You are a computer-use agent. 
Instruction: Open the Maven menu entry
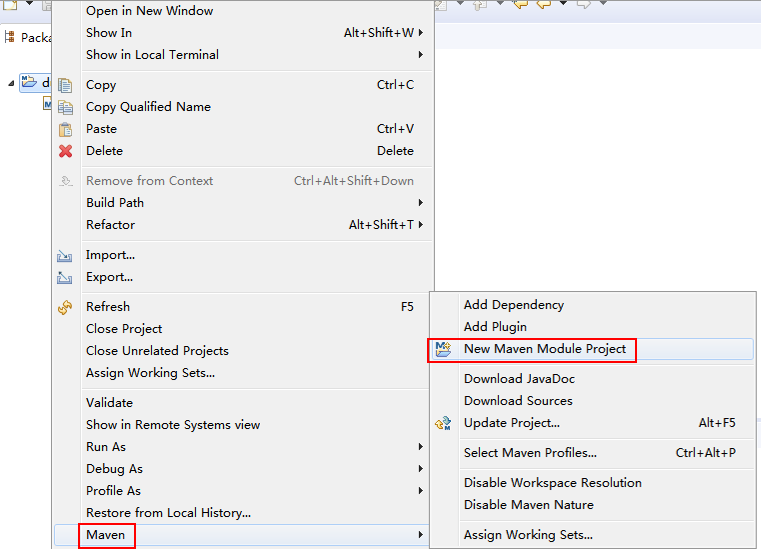pyautogui.click(x=243, y=535)
